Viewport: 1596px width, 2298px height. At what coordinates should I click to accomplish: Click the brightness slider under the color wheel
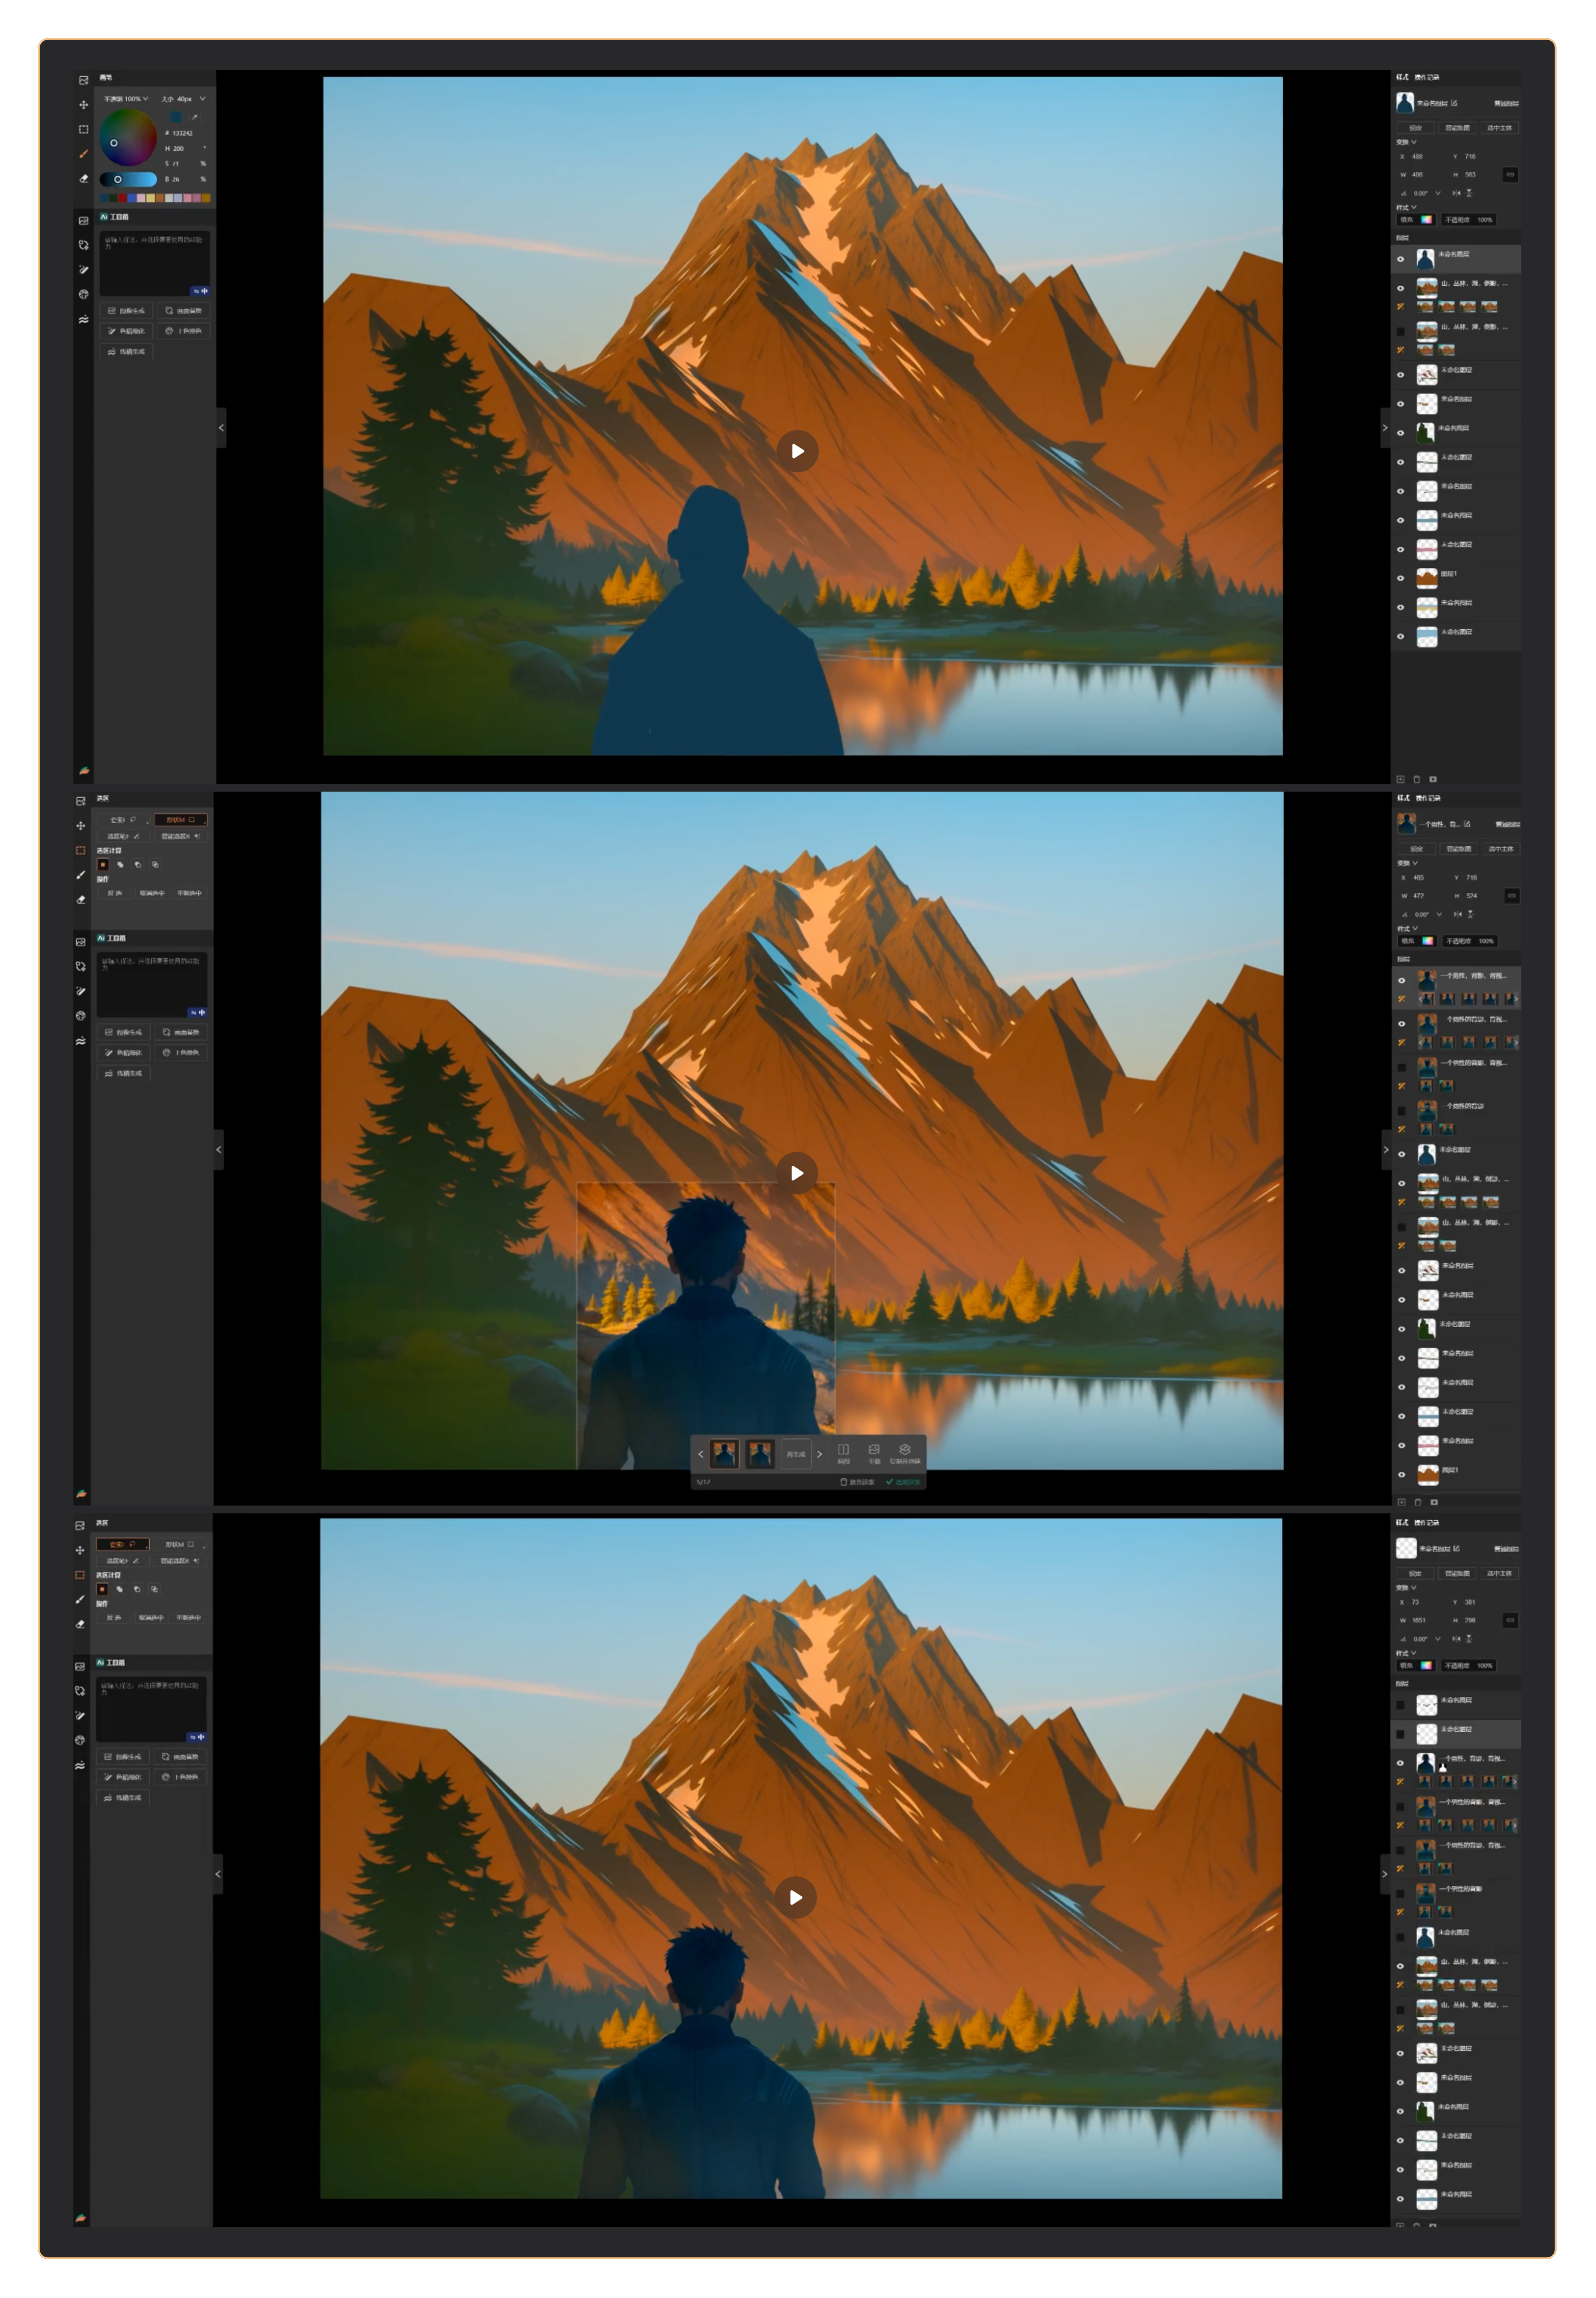[128, 180]
